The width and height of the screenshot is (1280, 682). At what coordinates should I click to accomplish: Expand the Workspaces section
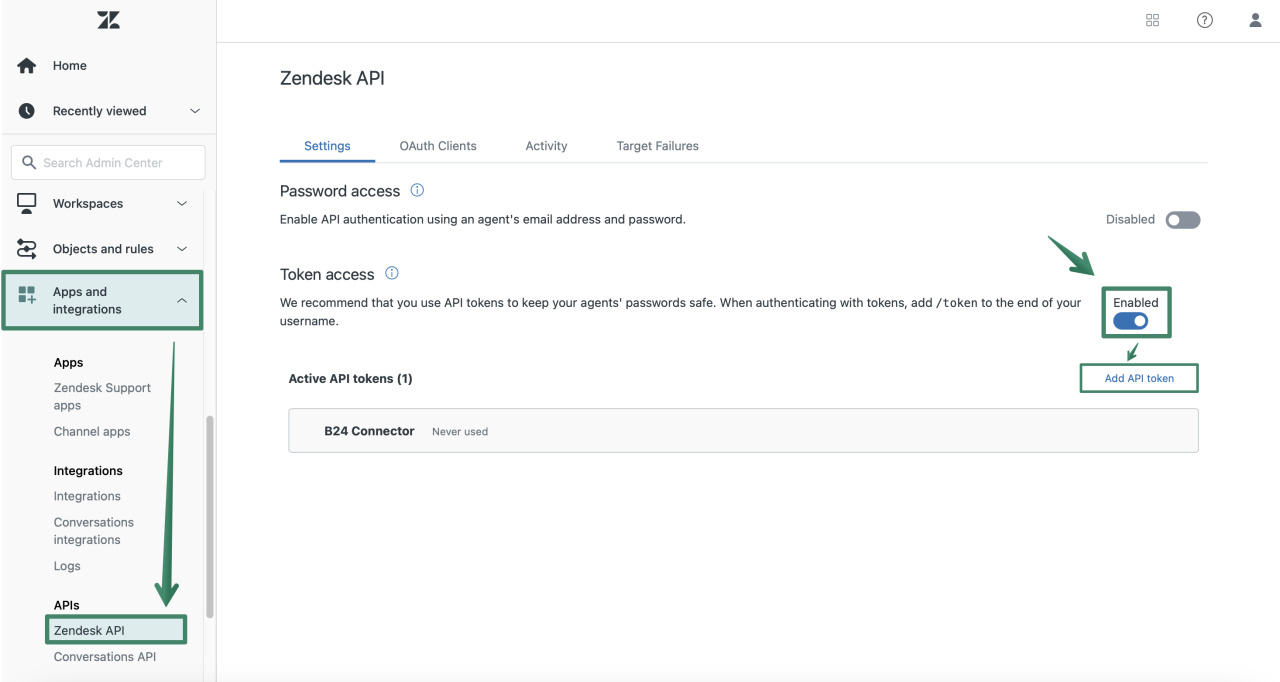tap(182, 203)
